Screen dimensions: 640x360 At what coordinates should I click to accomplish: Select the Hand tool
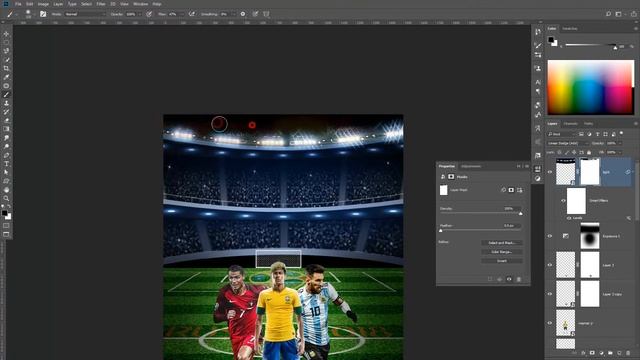[x=6, y=190]
